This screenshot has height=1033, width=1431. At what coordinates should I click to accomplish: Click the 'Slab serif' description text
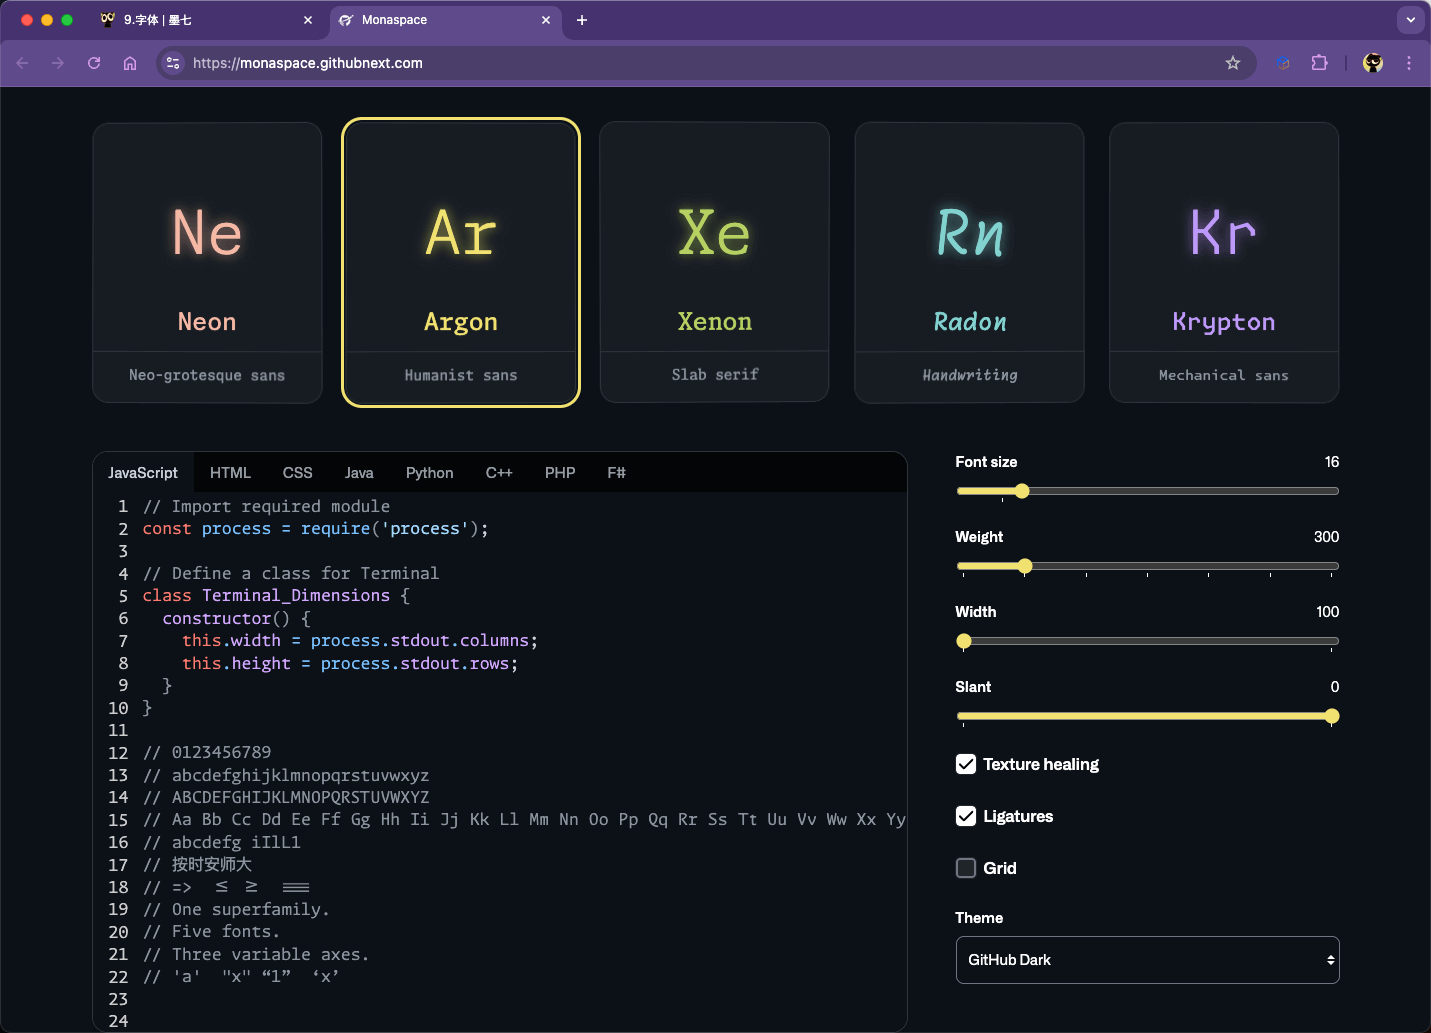click(715, 374)
